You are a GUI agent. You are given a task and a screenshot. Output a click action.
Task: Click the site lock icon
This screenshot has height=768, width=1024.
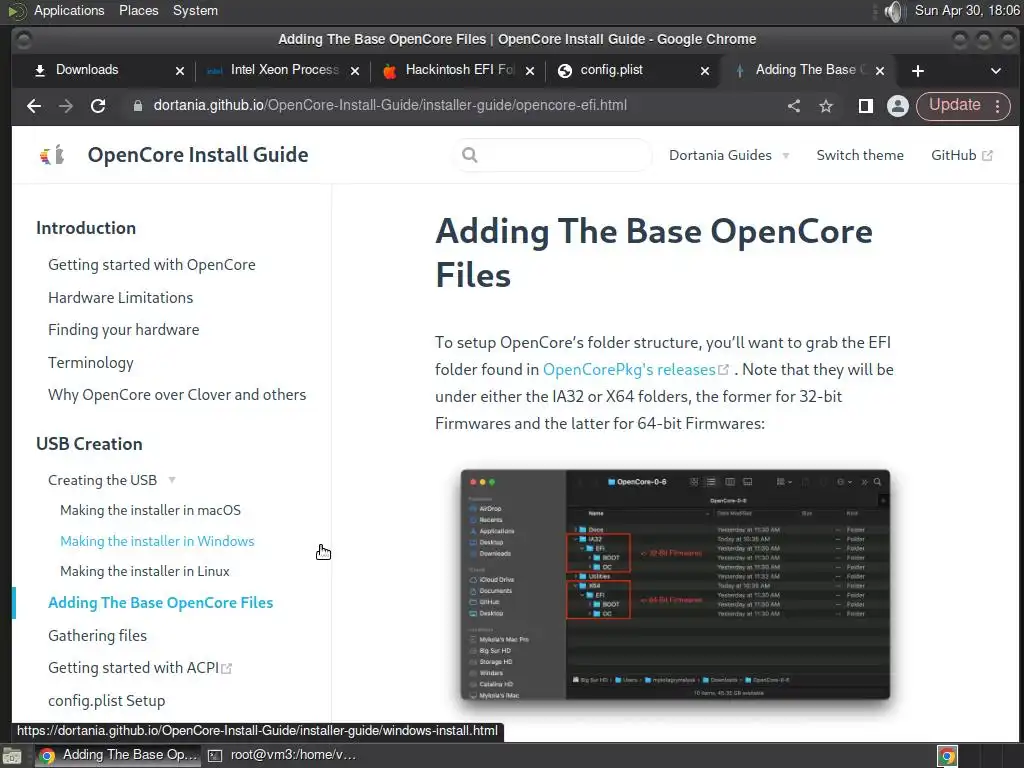click(138, 106)
